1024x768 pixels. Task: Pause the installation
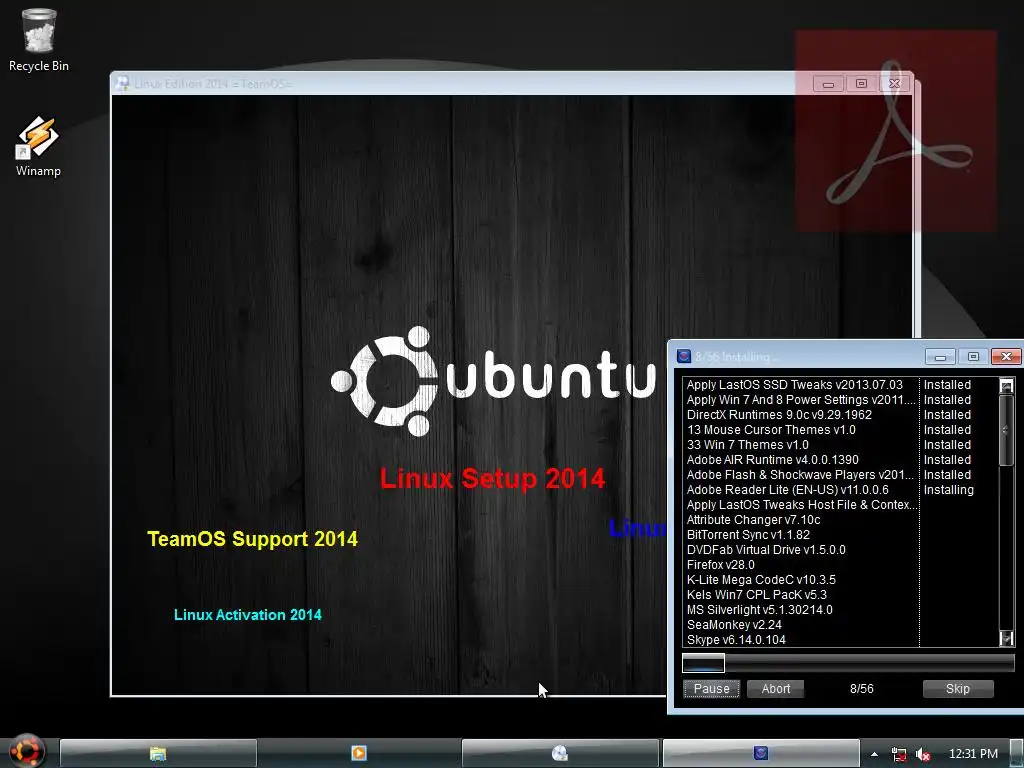pyautogui.click(x=711, y=688)
